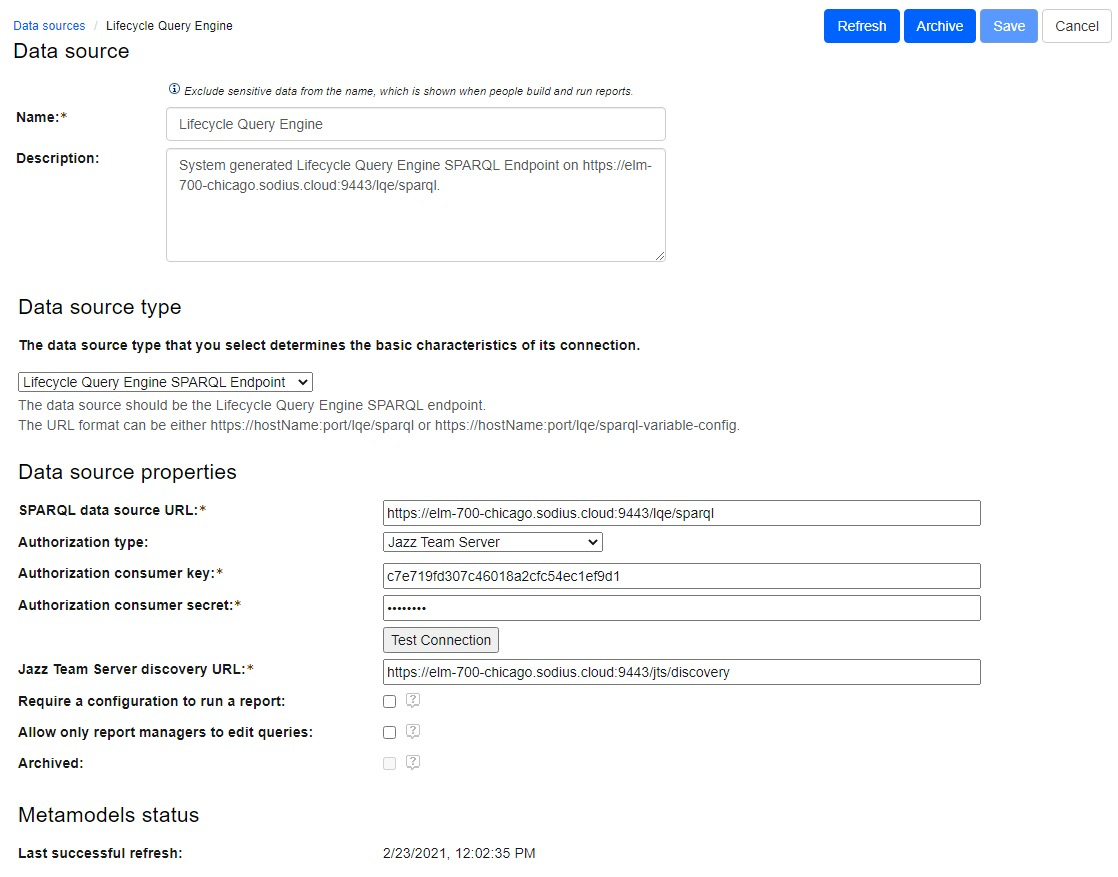Screen dimensions: 1118x877
Task: Click the info icon above Name field
Action: pos(174,89)
